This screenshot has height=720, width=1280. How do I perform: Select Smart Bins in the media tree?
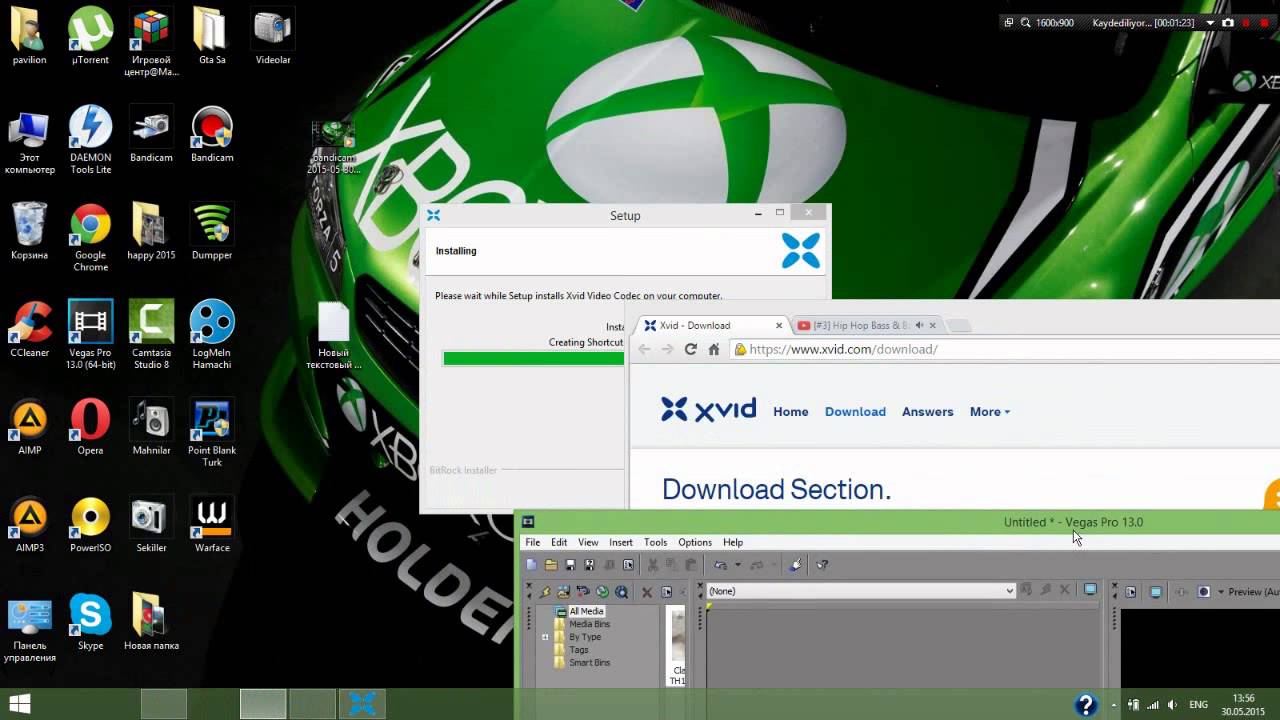(x=589, y=663)
